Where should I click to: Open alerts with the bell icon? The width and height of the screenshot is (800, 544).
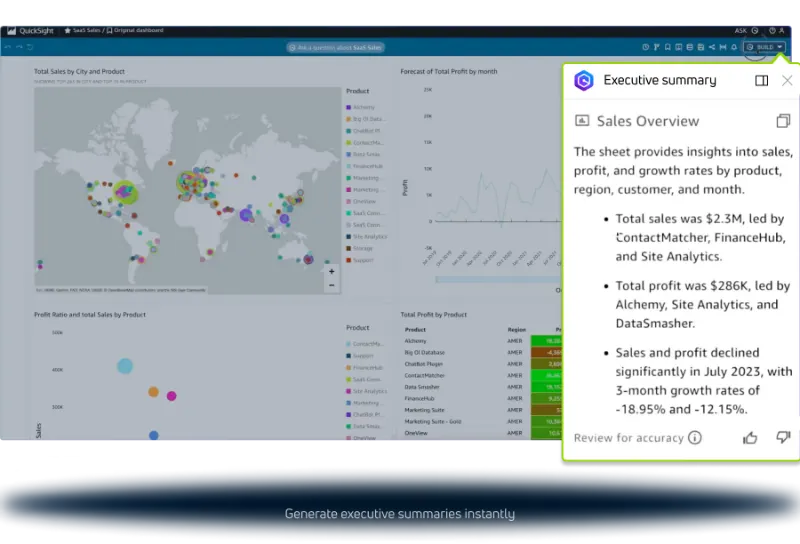tap(734, 47)
